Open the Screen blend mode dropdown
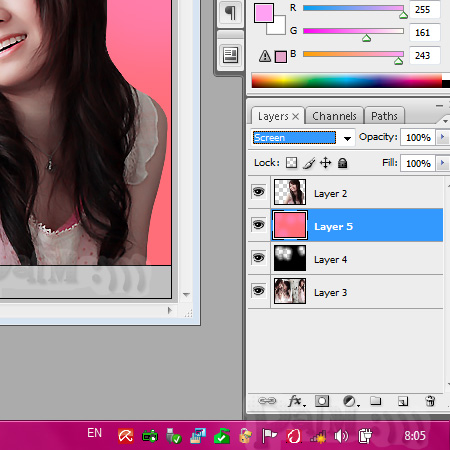Screen dimensions: 450x450 pos(302,138)
